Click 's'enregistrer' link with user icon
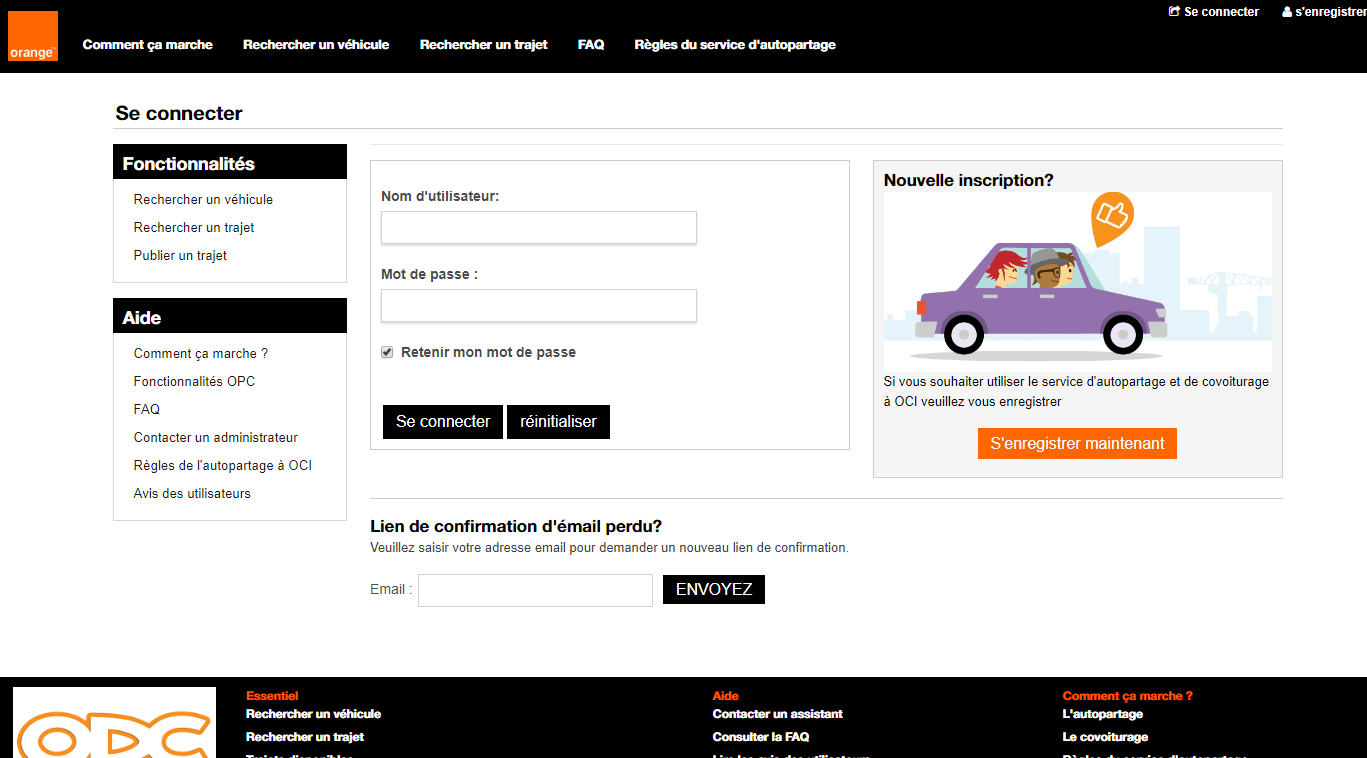Image resolution: width=1367 pixels, height=758 pixels. [x=1324, y=12]
